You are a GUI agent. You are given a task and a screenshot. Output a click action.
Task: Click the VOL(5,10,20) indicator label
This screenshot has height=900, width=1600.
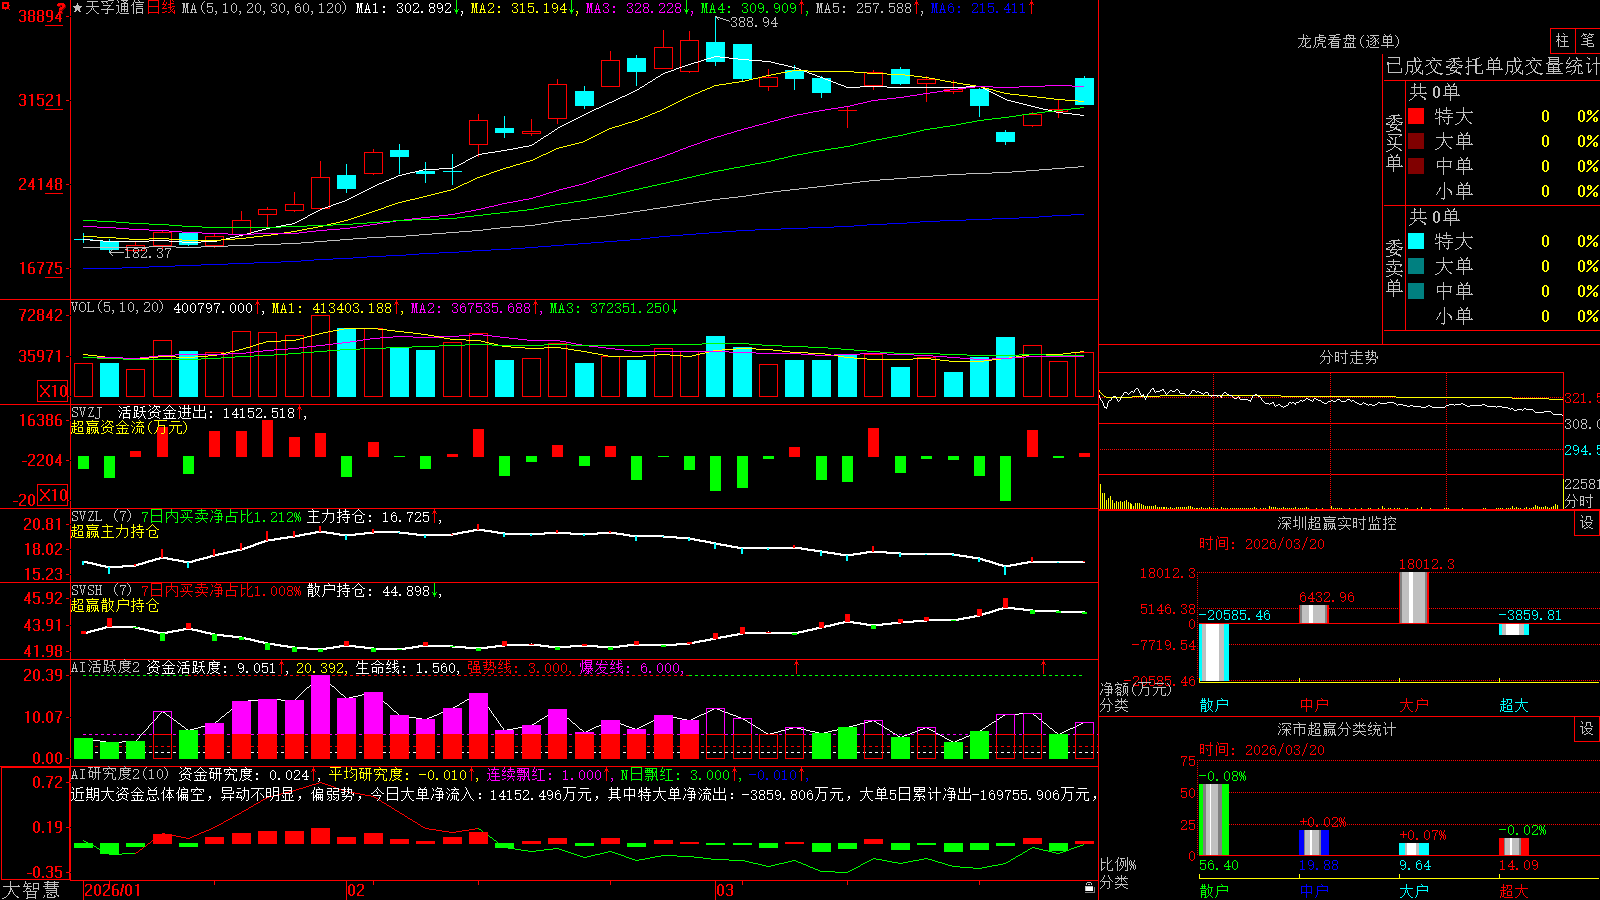117,308
